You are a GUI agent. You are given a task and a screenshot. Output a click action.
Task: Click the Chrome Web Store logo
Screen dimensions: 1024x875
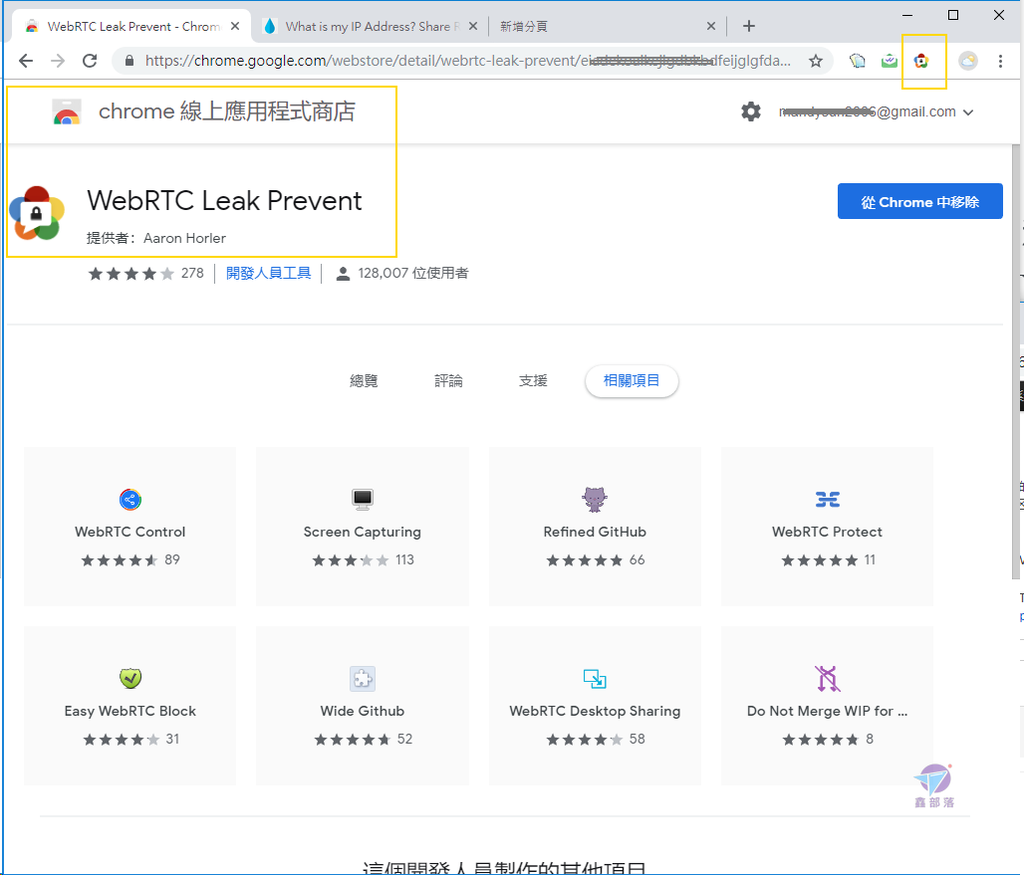tap(67, 112)
